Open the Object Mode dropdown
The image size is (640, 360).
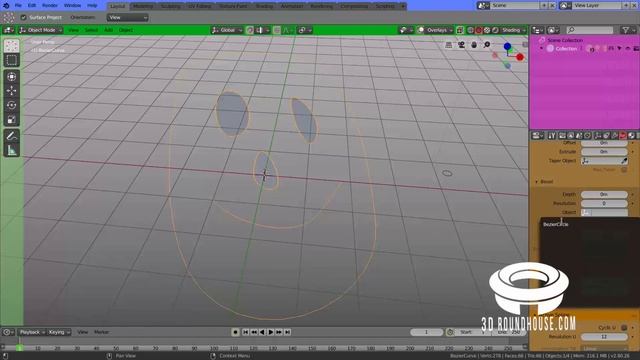click(x=40, y=30)
